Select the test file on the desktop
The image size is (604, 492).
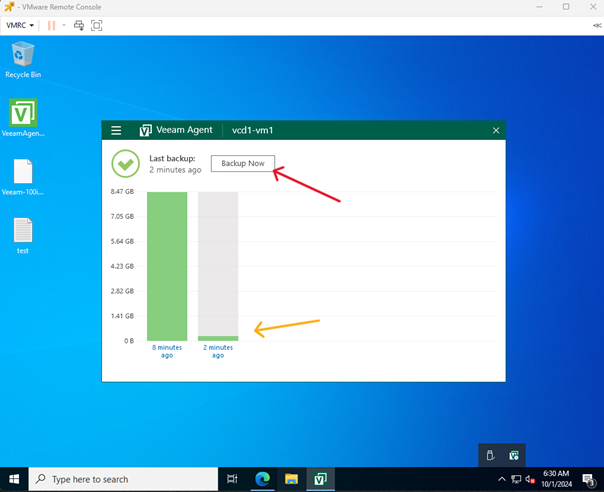[22, 234]
